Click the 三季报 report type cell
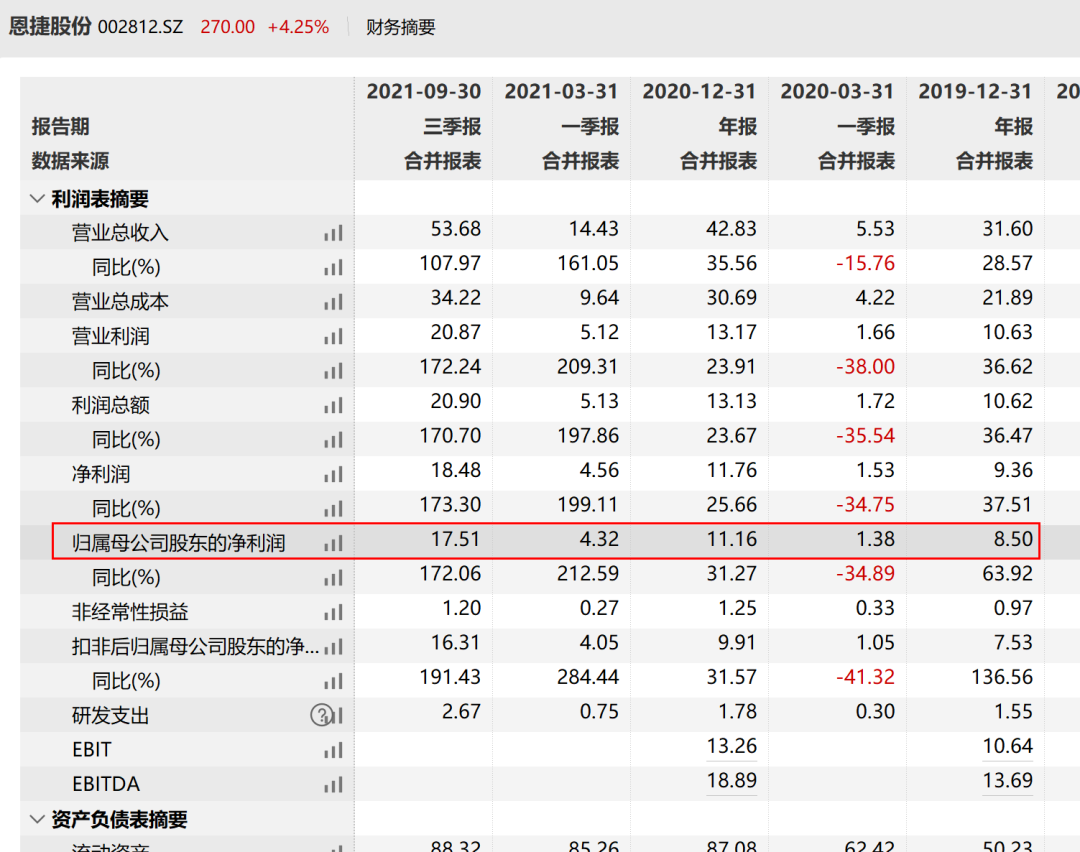Screen dimensions: 1080x852 [x=452, y=127]
